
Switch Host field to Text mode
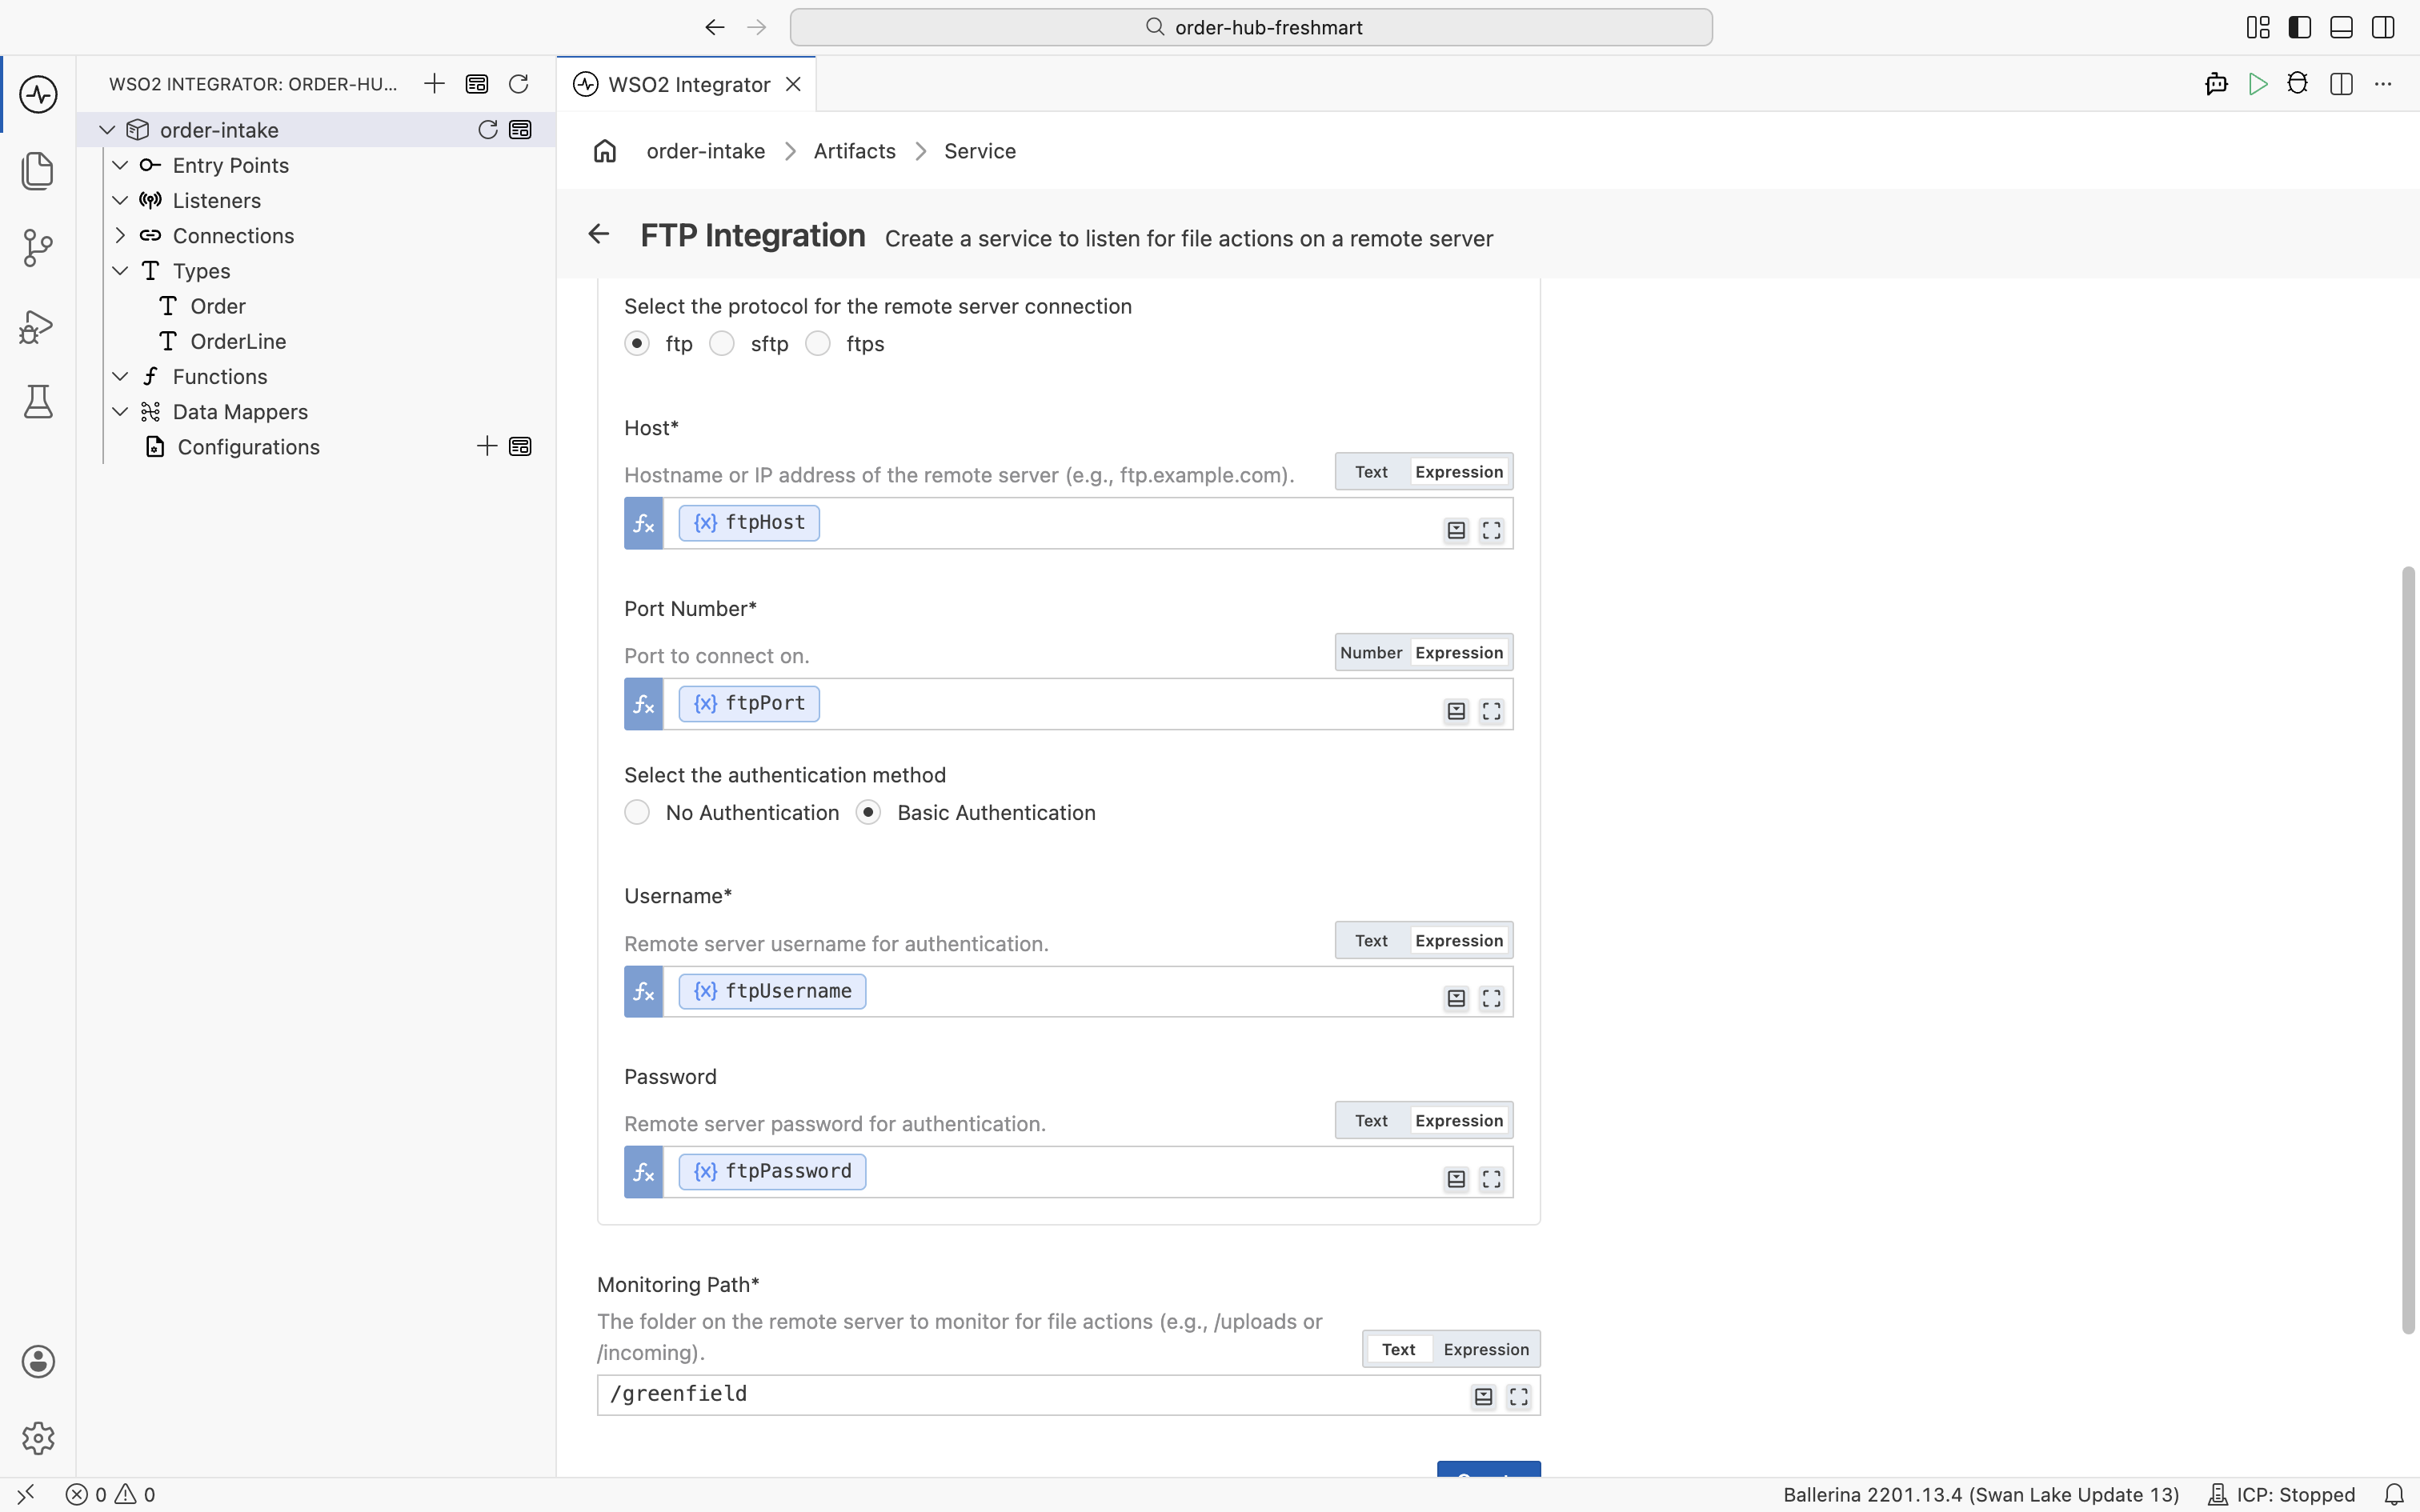[x=1371, y=472]
